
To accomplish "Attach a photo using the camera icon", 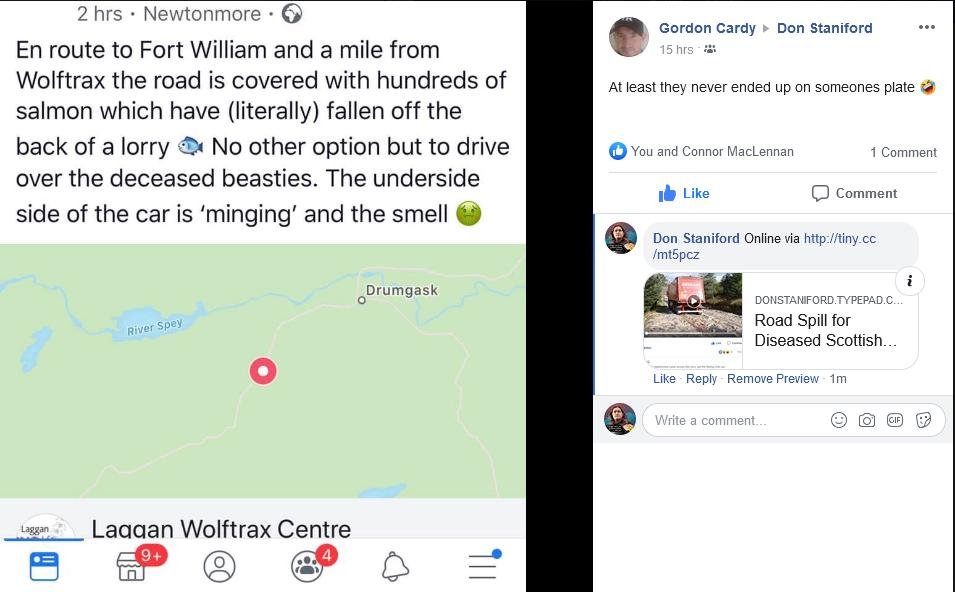I will tap(867, 420).
